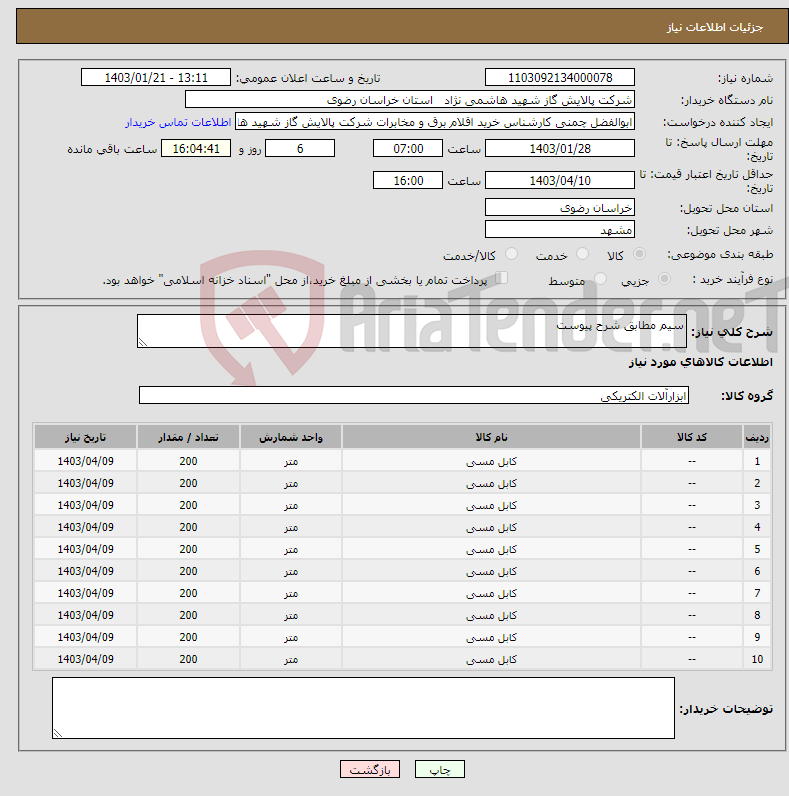Click the price validity date 1403/04/10

[560, 180]
